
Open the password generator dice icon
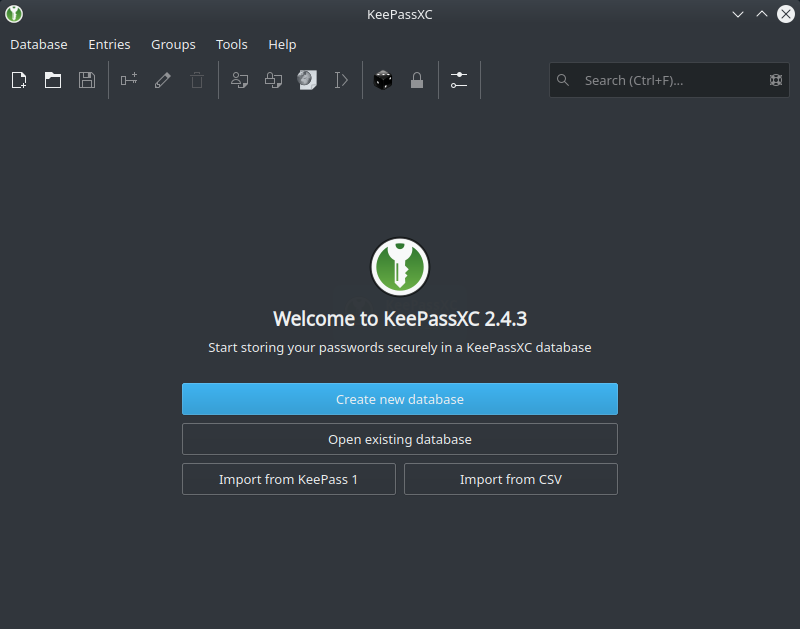[383, 80]
